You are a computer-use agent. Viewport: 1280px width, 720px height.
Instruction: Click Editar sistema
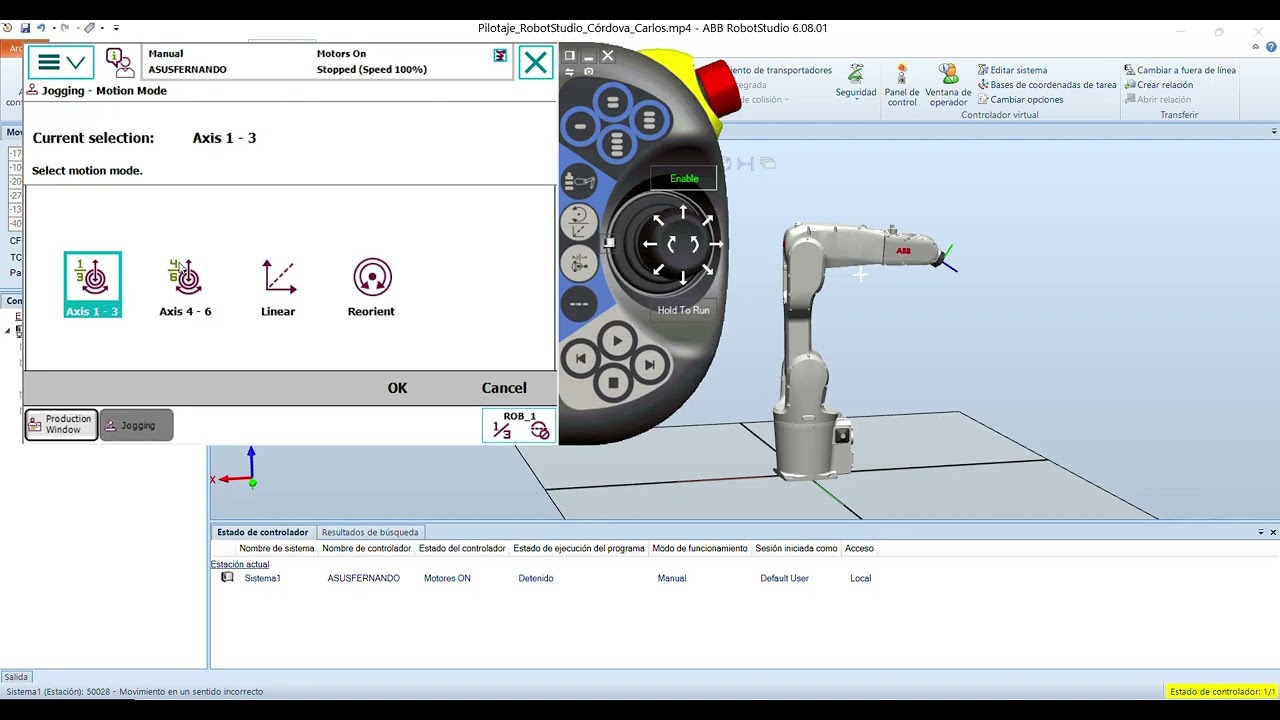pos(1012,70)
